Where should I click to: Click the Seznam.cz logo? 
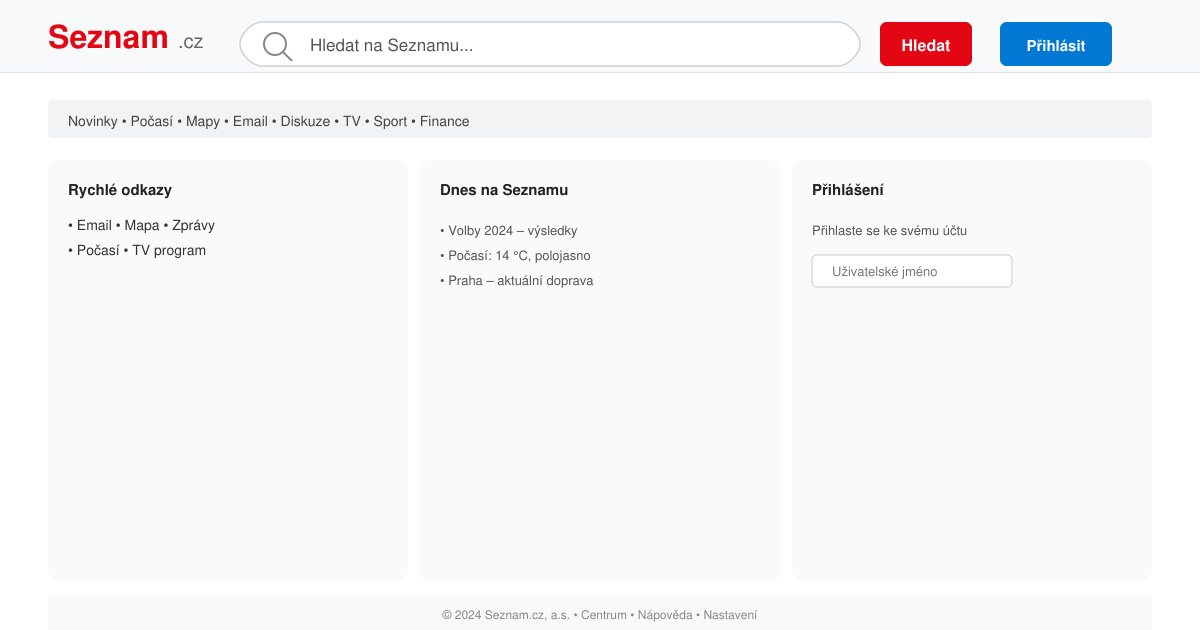(x=125, y=38)
